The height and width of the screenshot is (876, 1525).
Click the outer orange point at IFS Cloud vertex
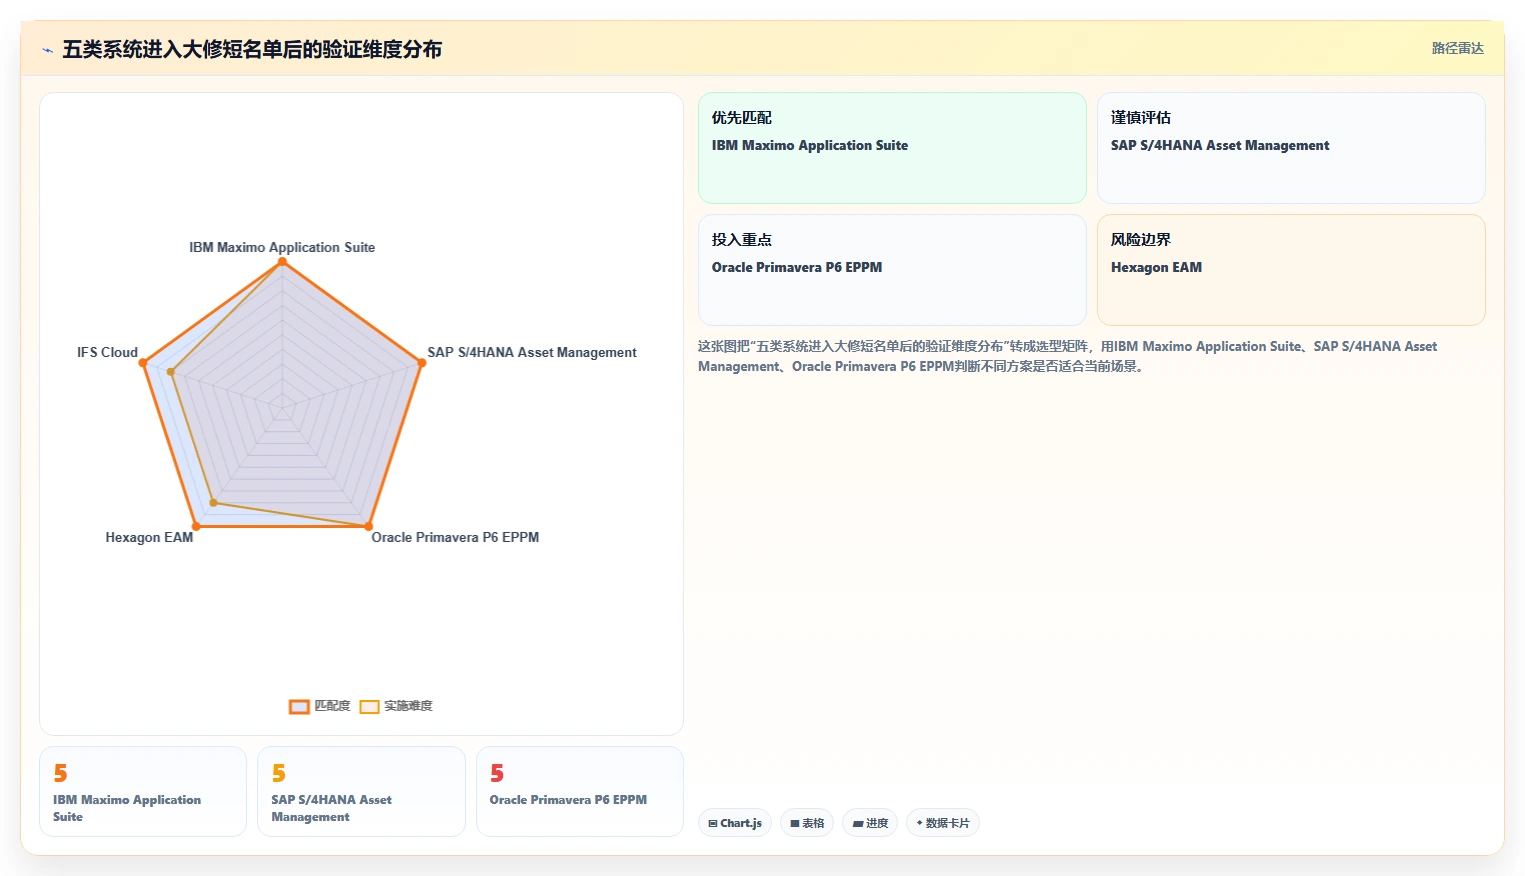tap(143, 363)
